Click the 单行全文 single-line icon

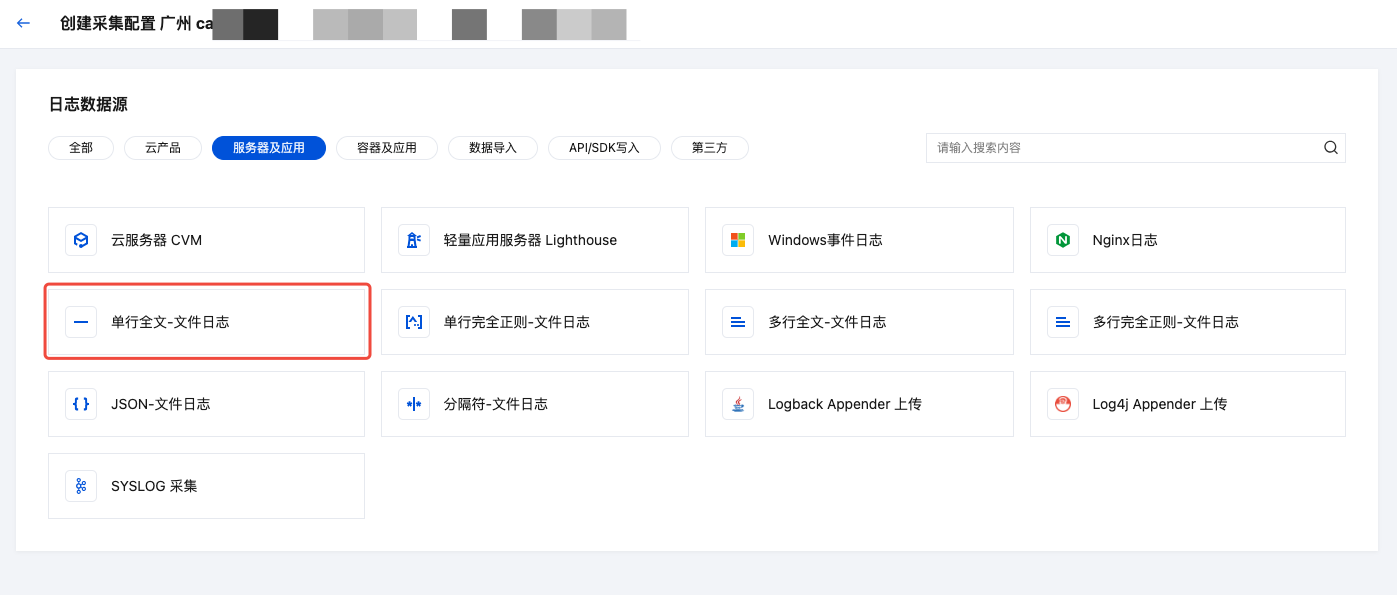coord(81,322)
